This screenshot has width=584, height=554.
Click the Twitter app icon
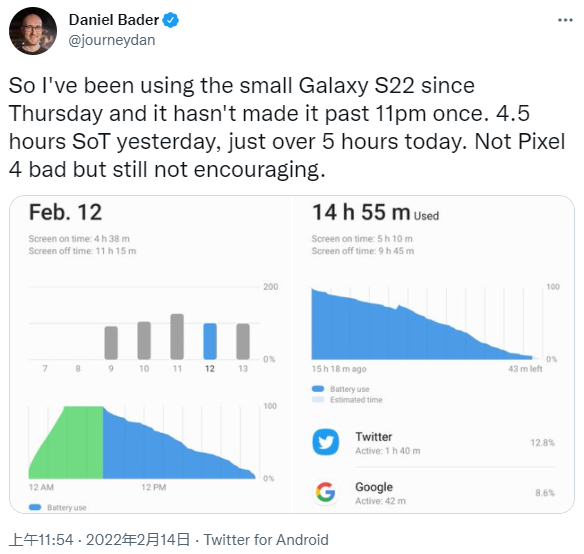326,442
